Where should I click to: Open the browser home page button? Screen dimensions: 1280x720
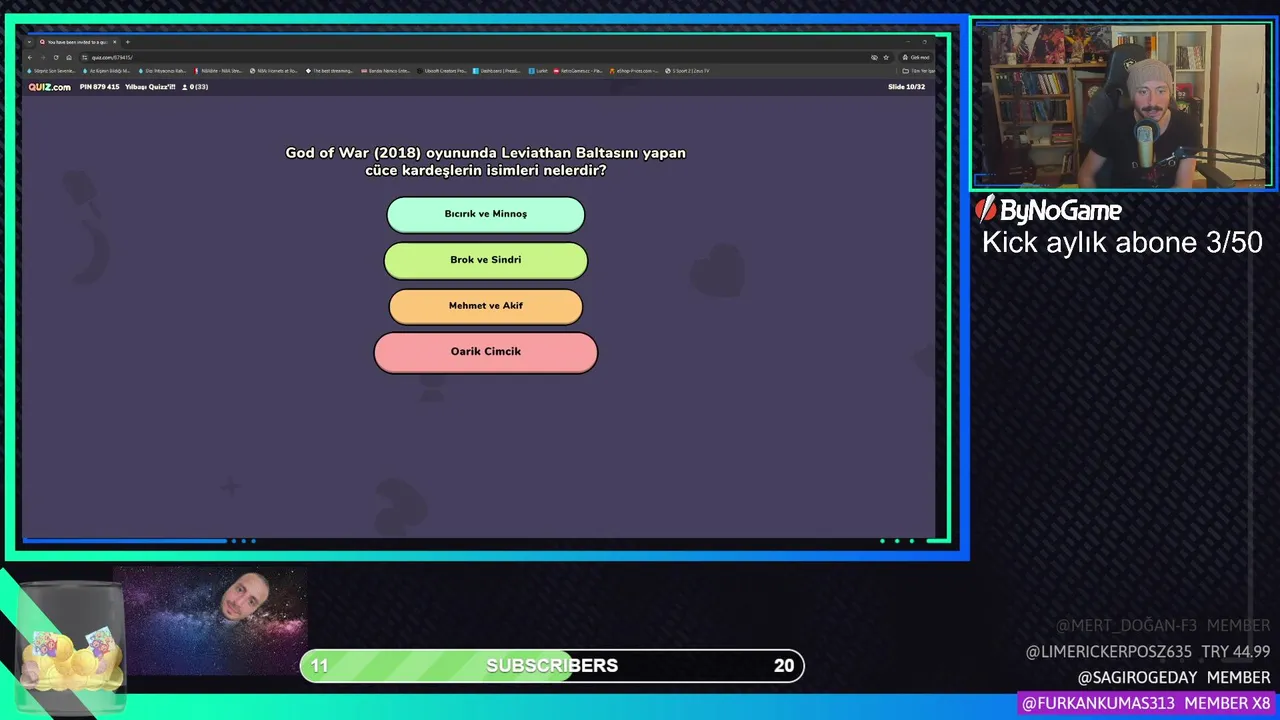coord(69,57)
